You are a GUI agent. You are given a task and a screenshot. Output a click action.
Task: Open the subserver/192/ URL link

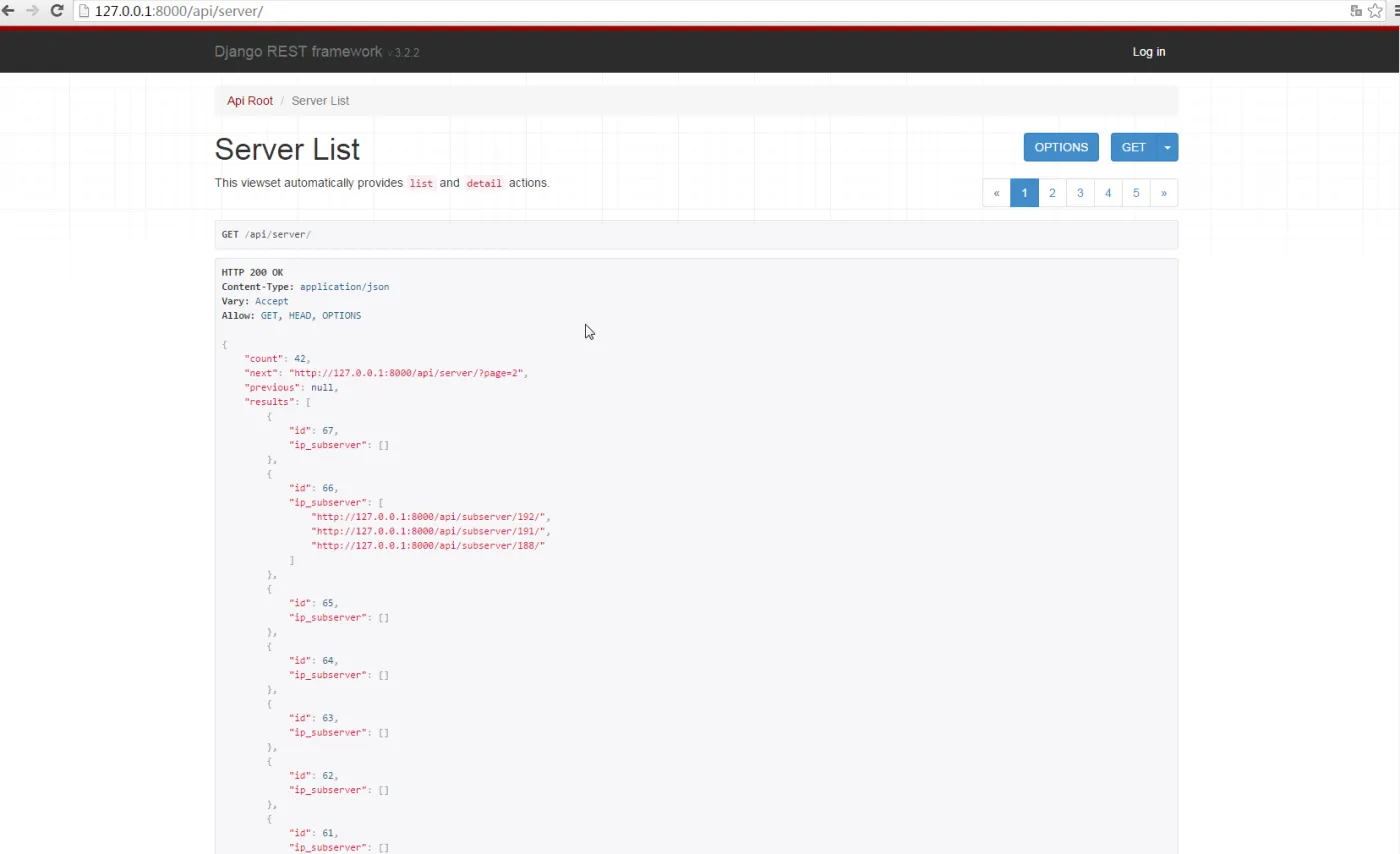tap(430, 517)
